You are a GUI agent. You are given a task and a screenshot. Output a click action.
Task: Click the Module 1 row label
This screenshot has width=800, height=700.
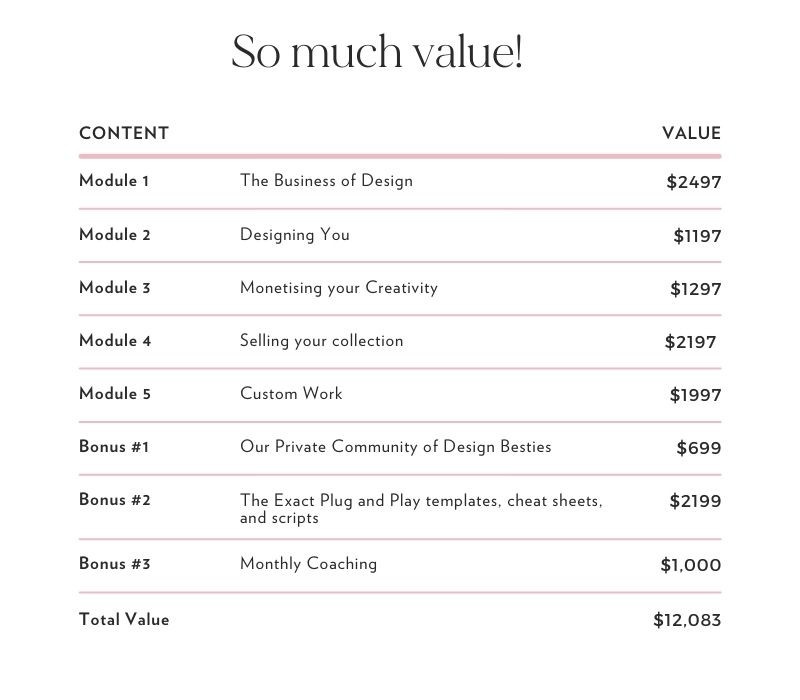click(114, 181)
